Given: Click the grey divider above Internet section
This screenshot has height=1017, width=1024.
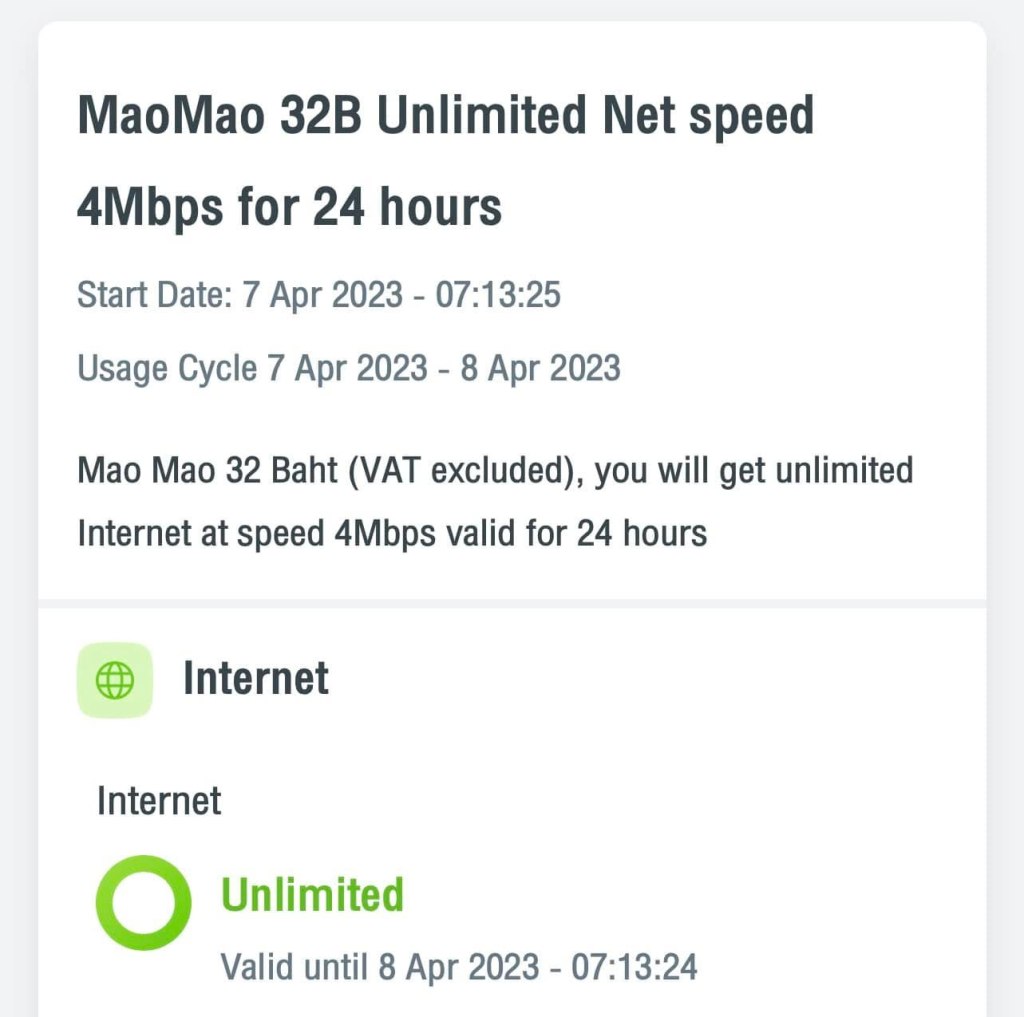Looking at the screenshot, I should tap(512, 603).
